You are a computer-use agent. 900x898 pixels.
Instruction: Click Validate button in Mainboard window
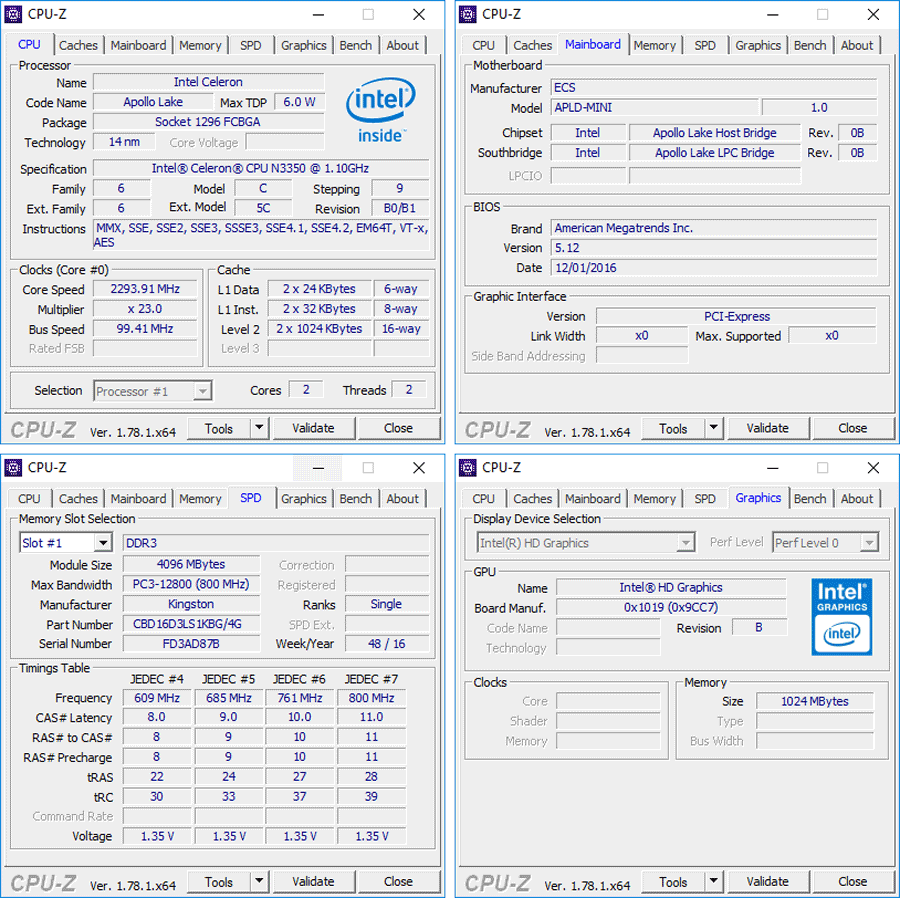click(768, 428)
